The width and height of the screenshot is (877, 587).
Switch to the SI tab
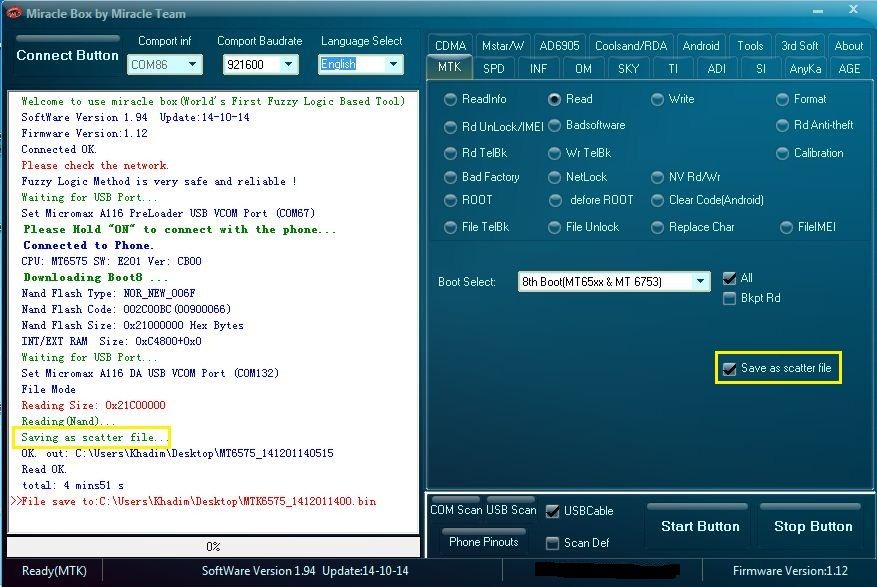761,69
